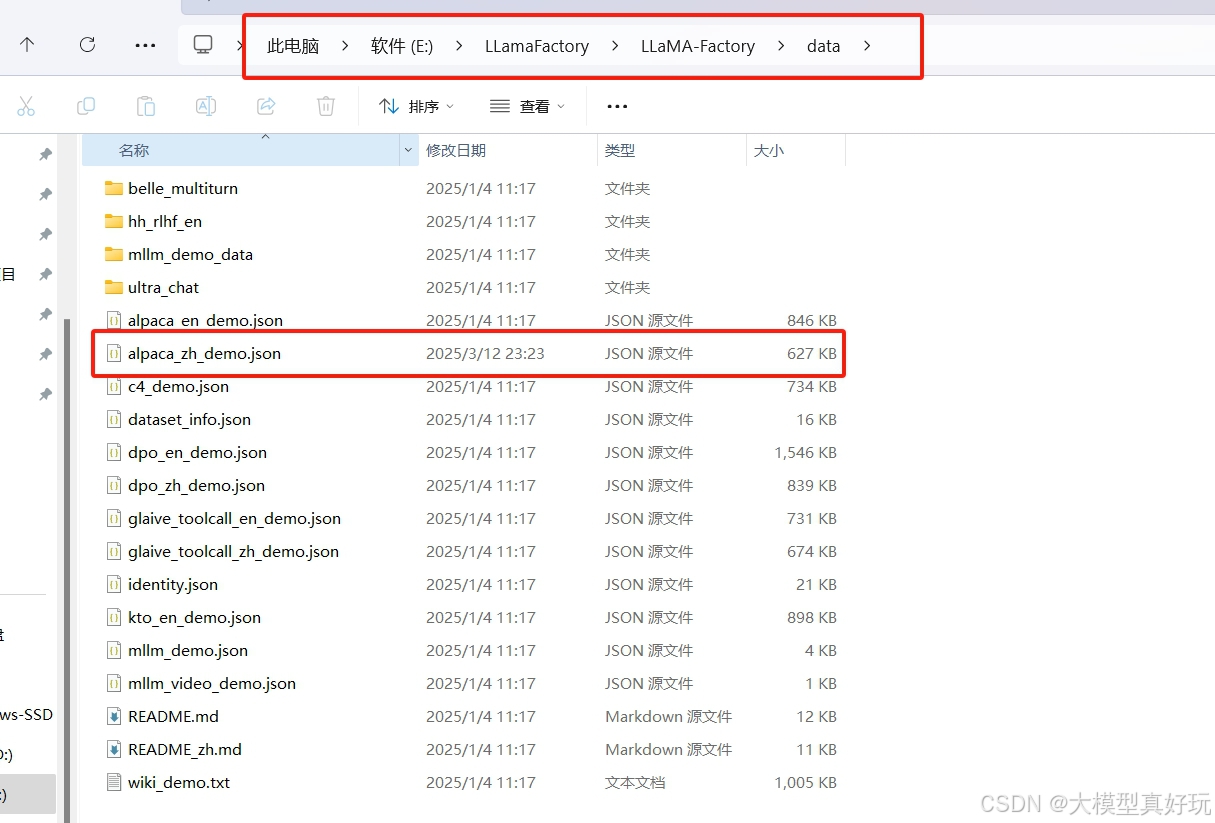1215x823 pixels.
Task: Click the 文件夹 type cell of hh_rlhf_en
Action: (628, 221)
